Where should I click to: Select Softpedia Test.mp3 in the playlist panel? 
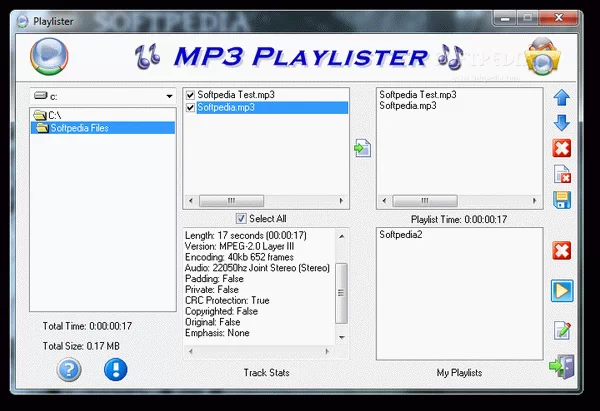[x=418, y=95]
